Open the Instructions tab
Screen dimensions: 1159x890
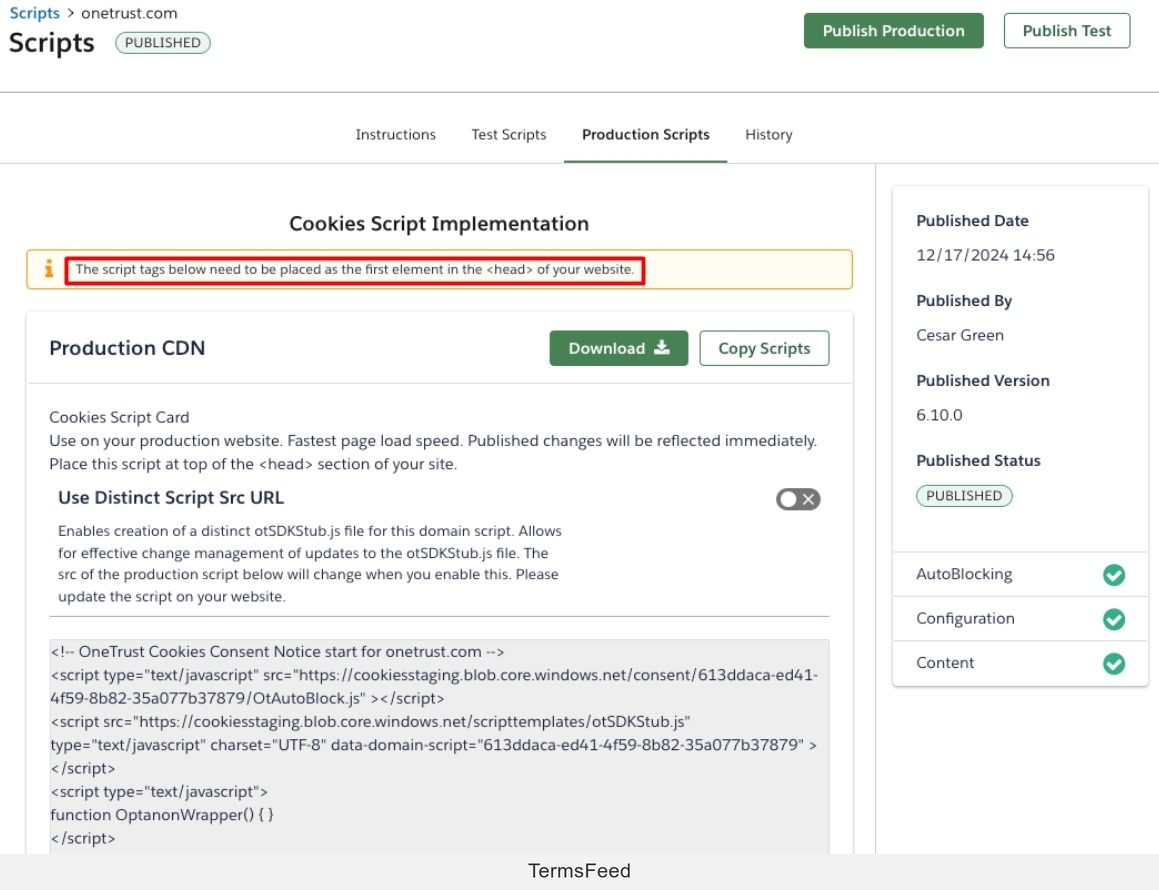point(395,135)
